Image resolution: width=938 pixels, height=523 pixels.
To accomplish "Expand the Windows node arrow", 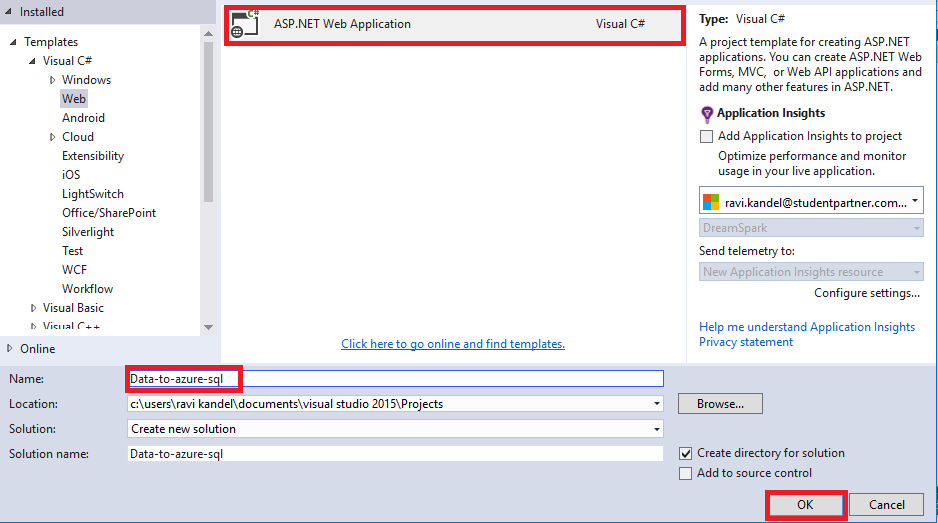I will pyautogui.click(x=52, y=80).
